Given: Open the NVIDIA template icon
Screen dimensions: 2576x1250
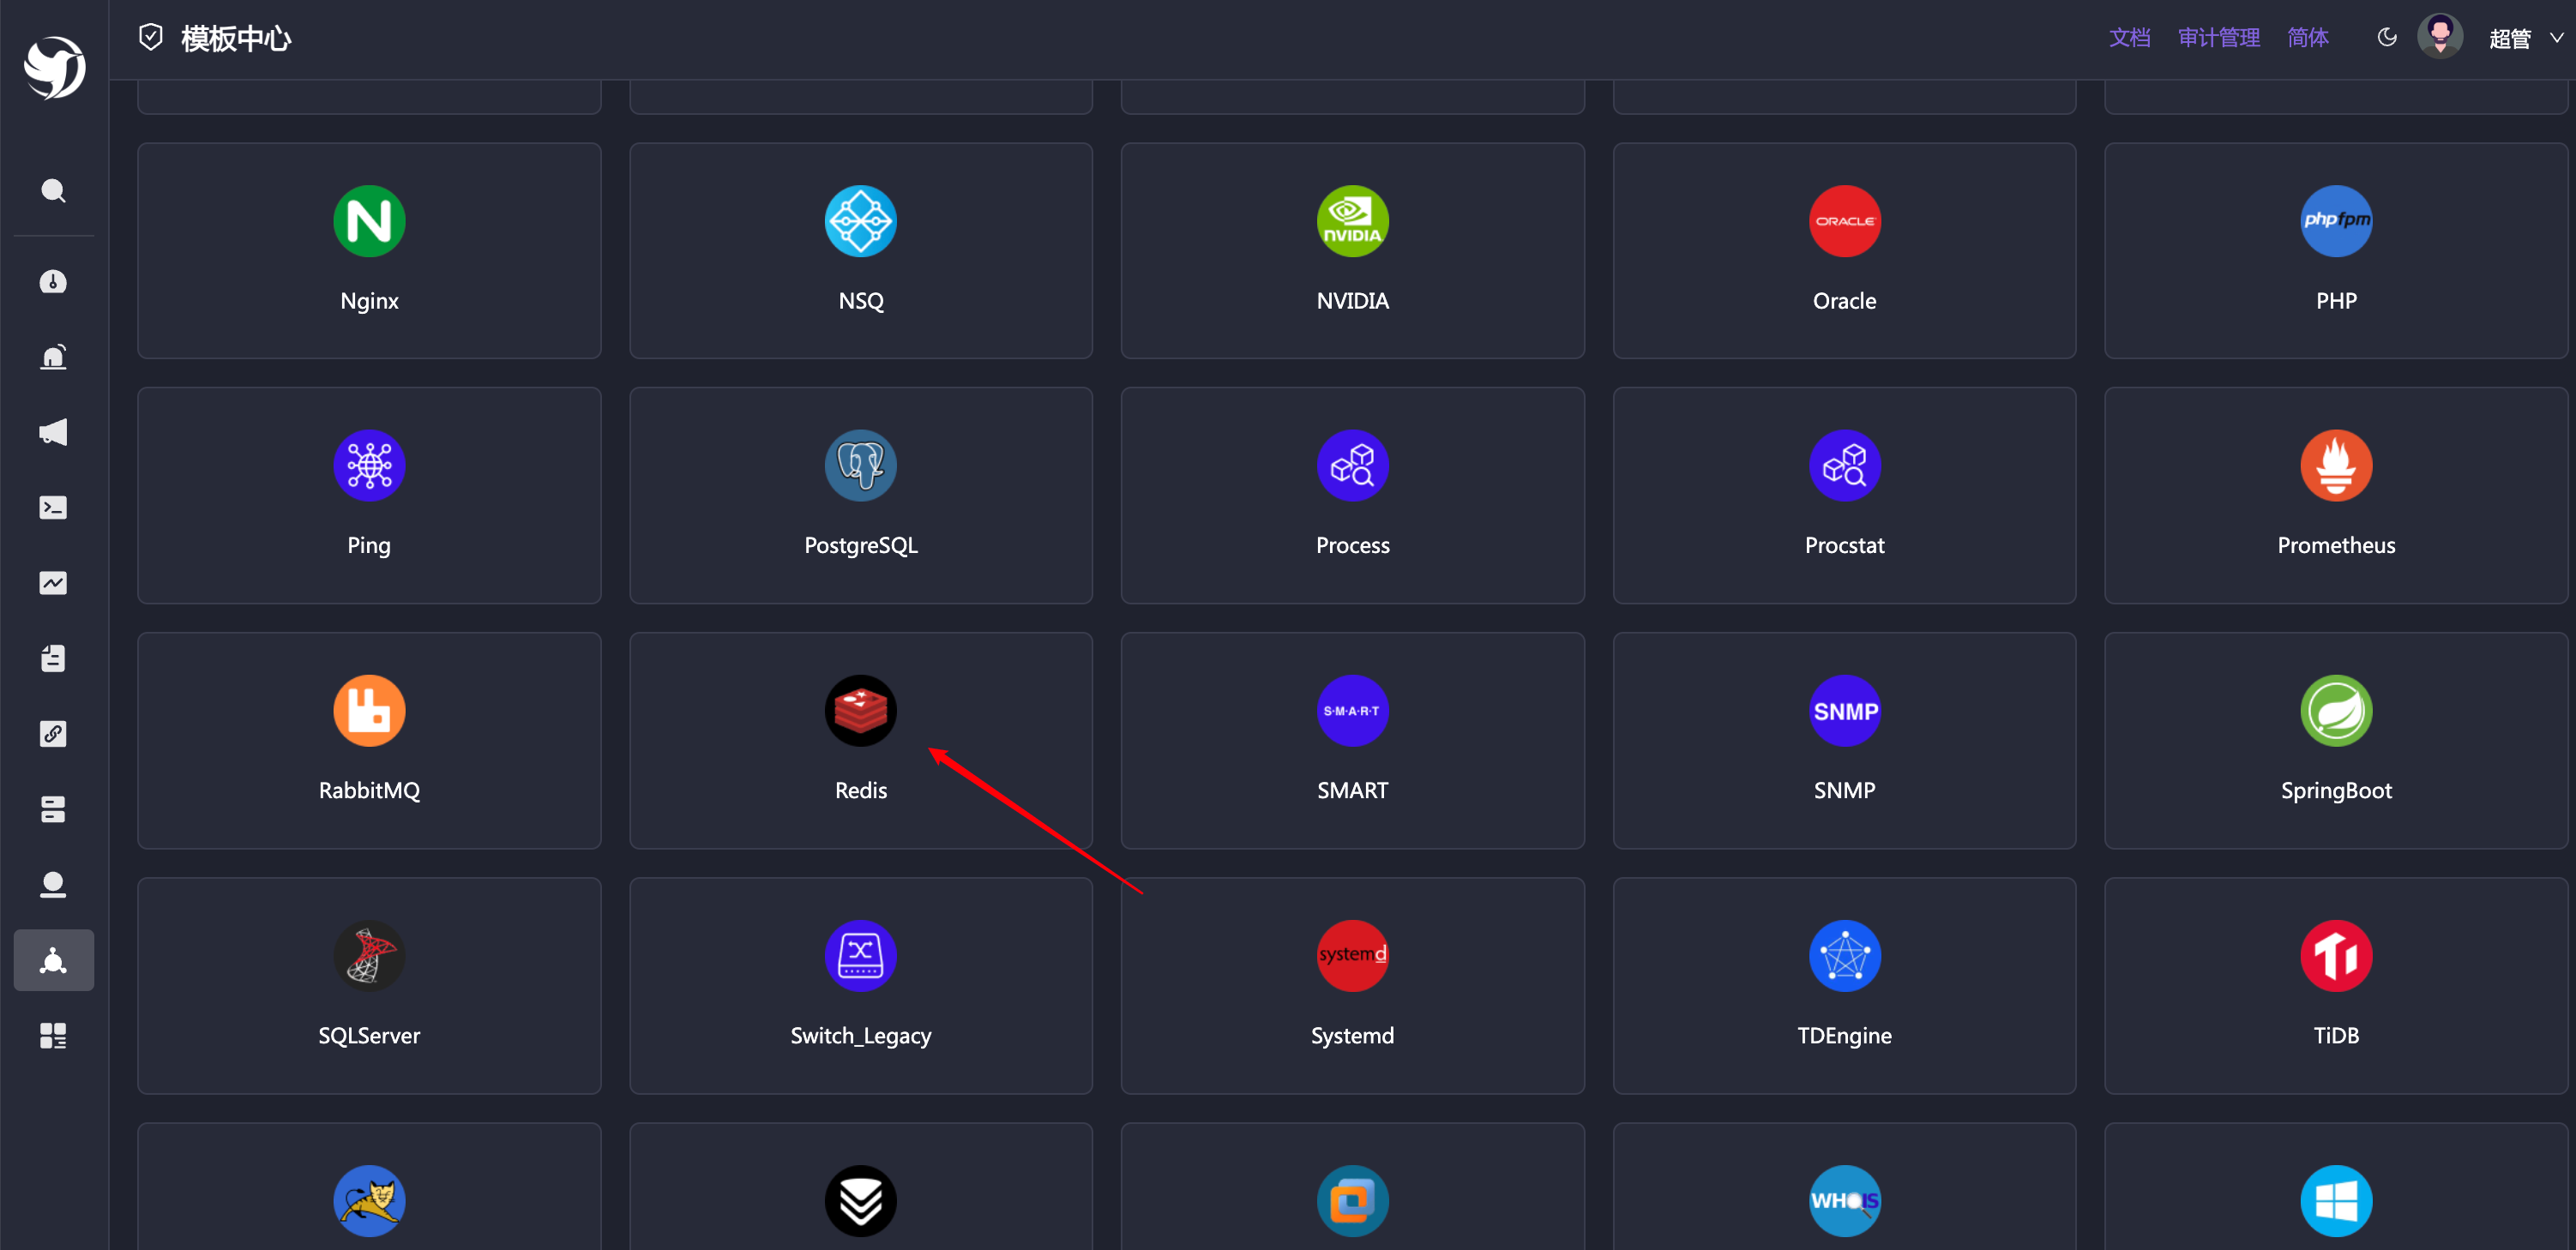Looking at the screenshot, I should pyautogui.click(x=1352, y=221).
